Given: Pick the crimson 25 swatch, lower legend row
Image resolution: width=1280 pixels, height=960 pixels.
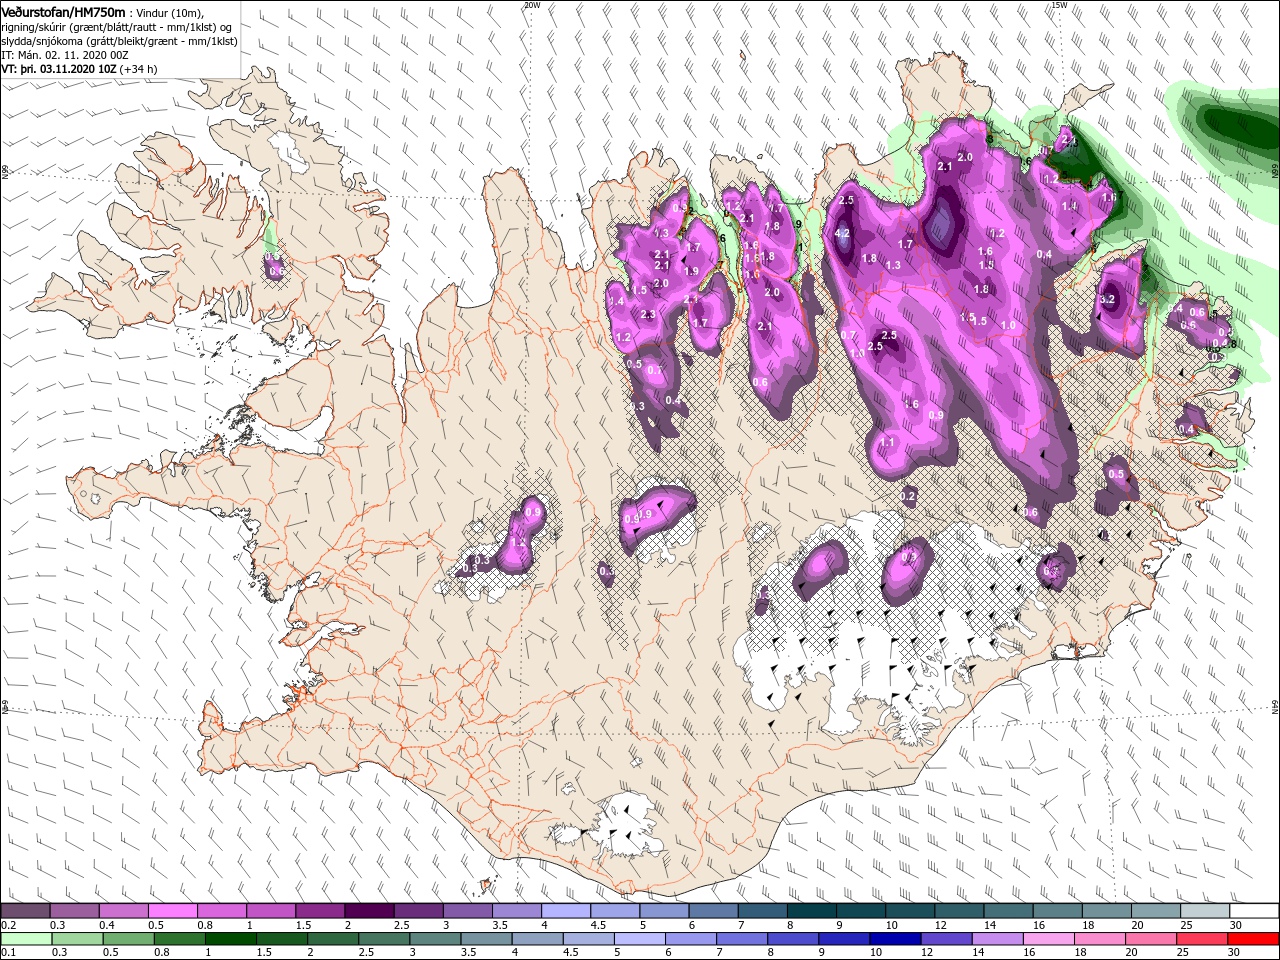Looking at the screenshot, I should coord(1202,938).
